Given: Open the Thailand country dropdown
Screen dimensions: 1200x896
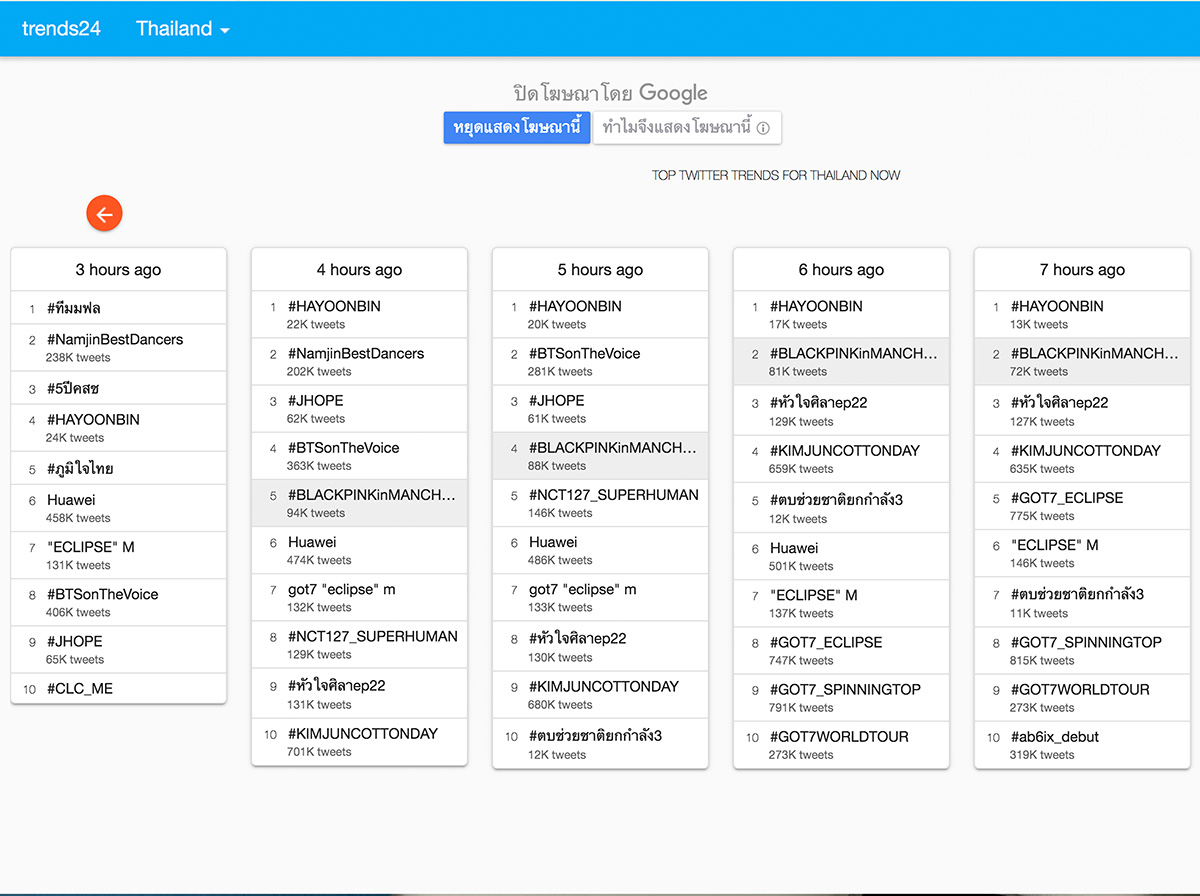Looking at the screenshot, I should pos(183,29).
